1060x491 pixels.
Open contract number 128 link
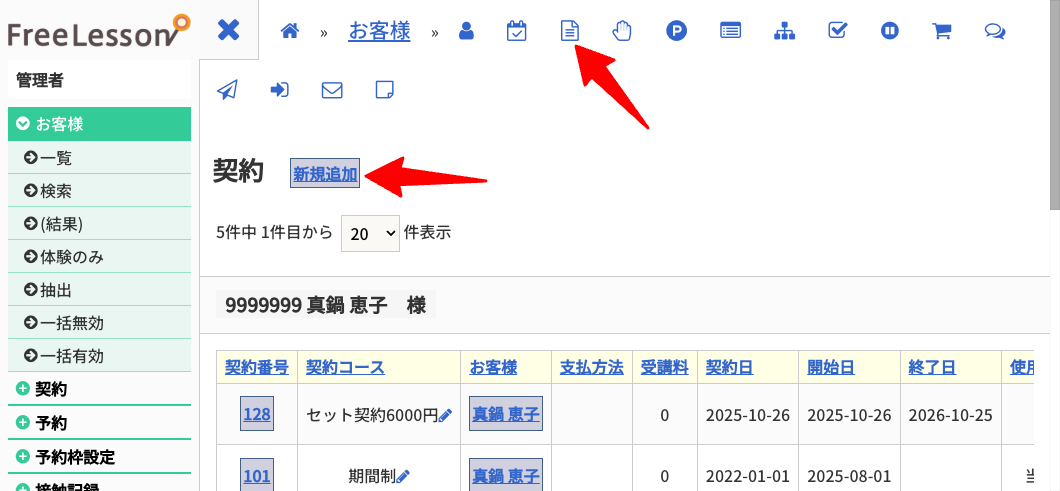coord(257,415)
